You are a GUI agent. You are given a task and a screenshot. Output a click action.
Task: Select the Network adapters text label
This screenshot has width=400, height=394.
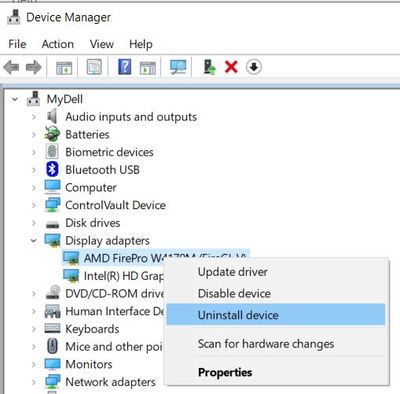[x=110, y=382]
